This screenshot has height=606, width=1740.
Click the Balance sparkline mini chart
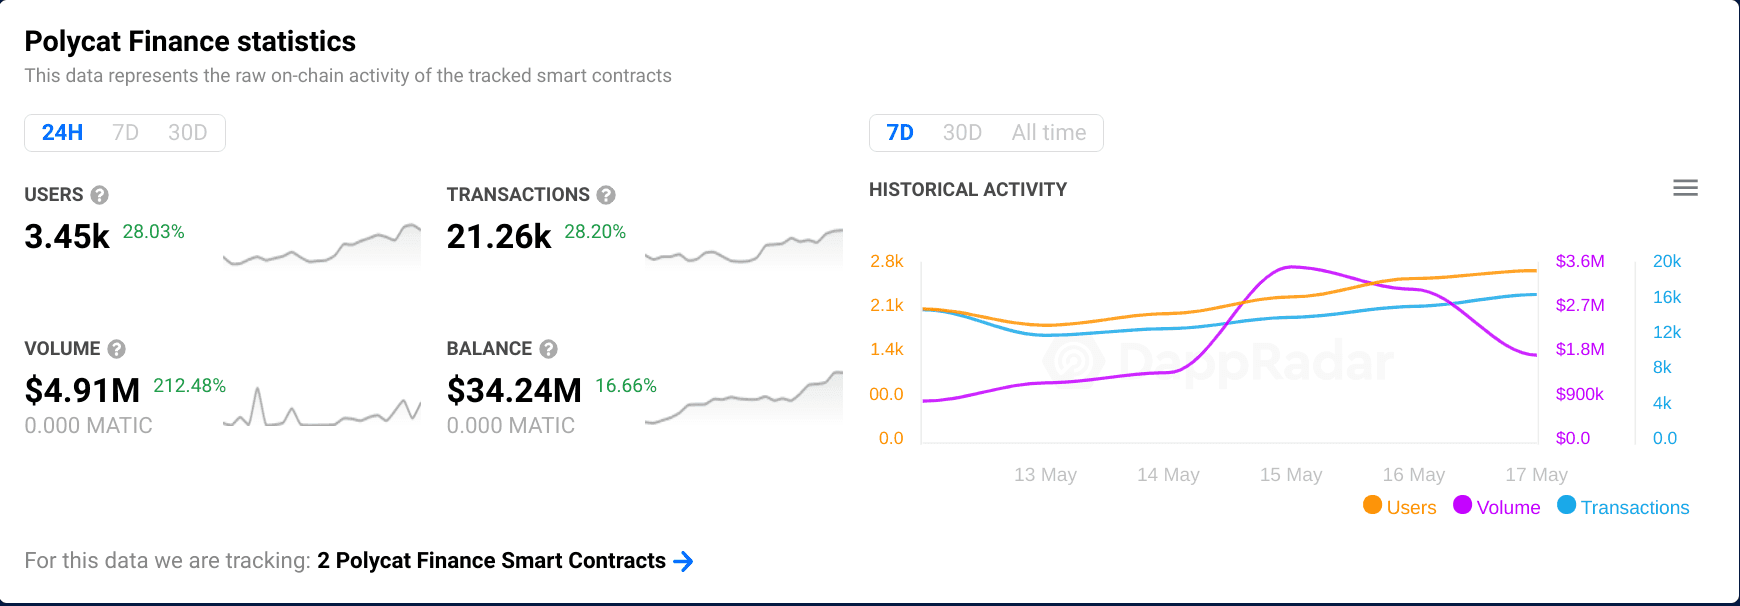pyautogui.click(x=744, y=397)
